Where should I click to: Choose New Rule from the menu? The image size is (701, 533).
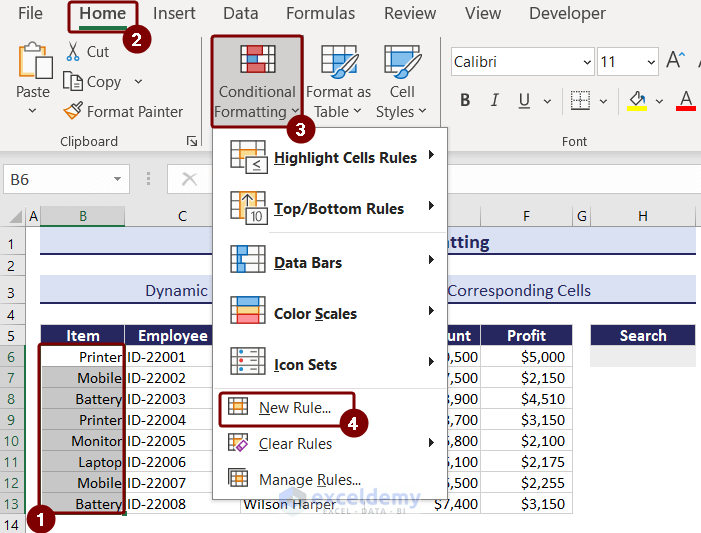point(294,407)
